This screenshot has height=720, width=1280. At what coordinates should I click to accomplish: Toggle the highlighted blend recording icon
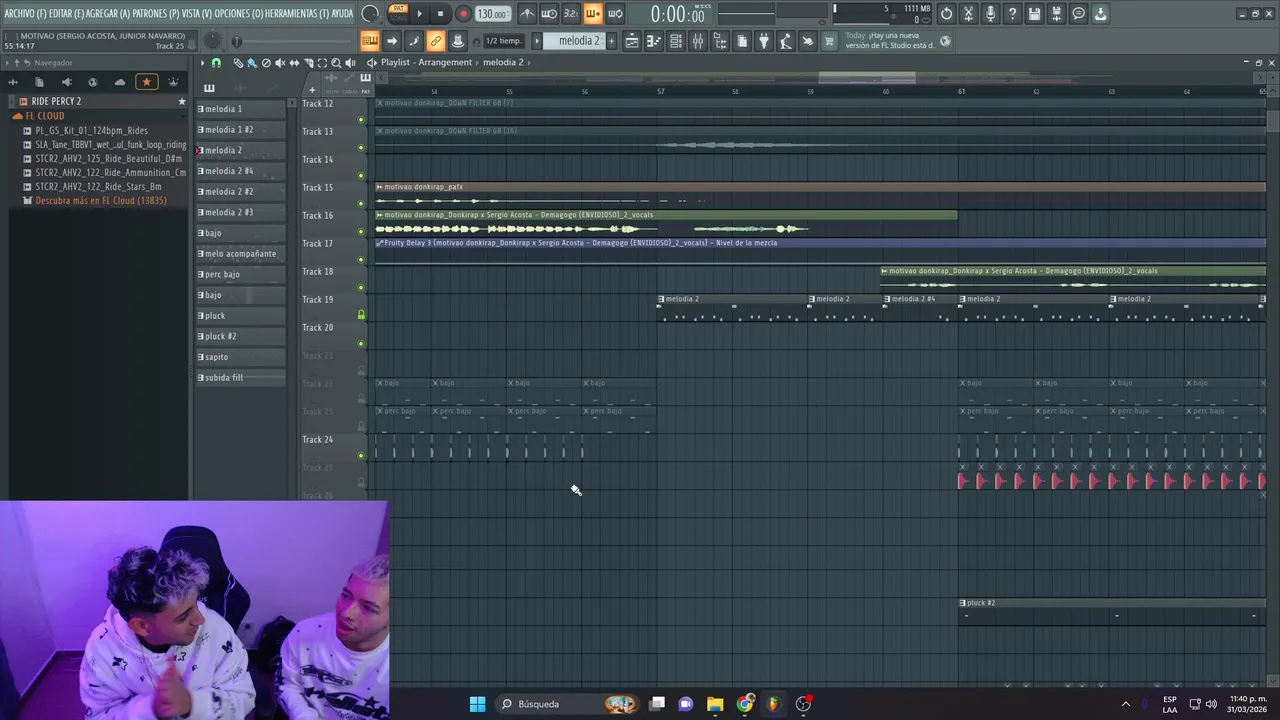point(592,13)
